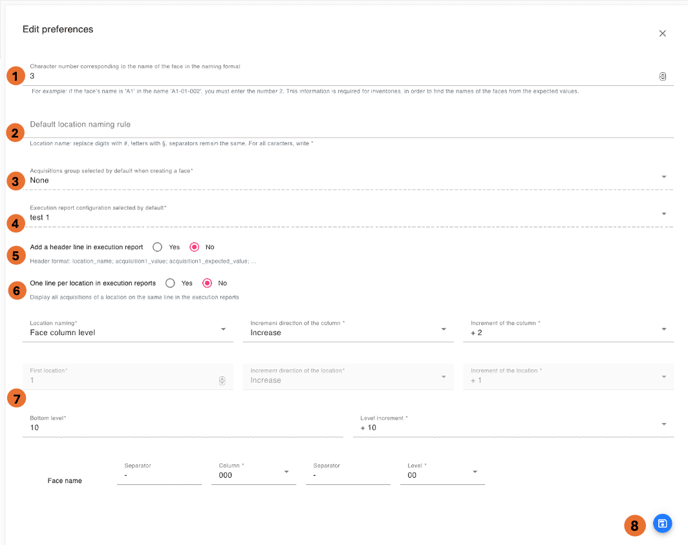Viewport: 688px width, 545px height.
Task: Expand the Level increment dropdown
Action: tap(511, 427)
